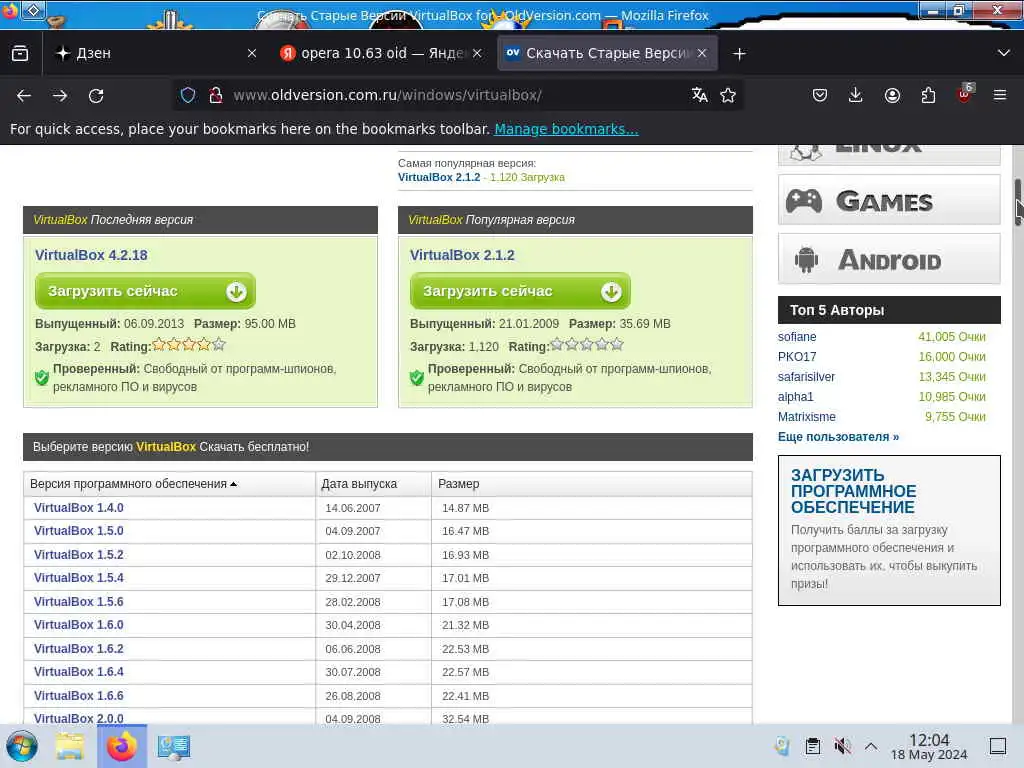Open the Android category banner
Viewport: 1024px width, 768px height.
(889, 259)
